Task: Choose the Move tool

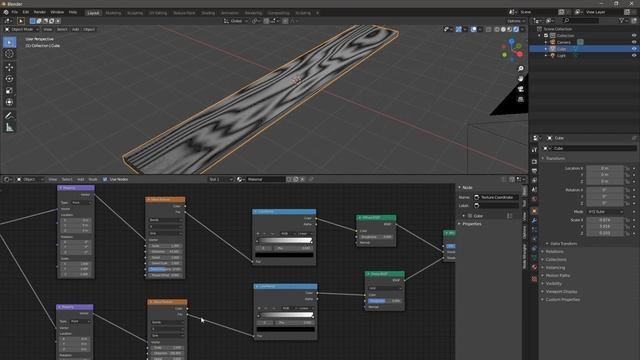Action: coord(9,67)
